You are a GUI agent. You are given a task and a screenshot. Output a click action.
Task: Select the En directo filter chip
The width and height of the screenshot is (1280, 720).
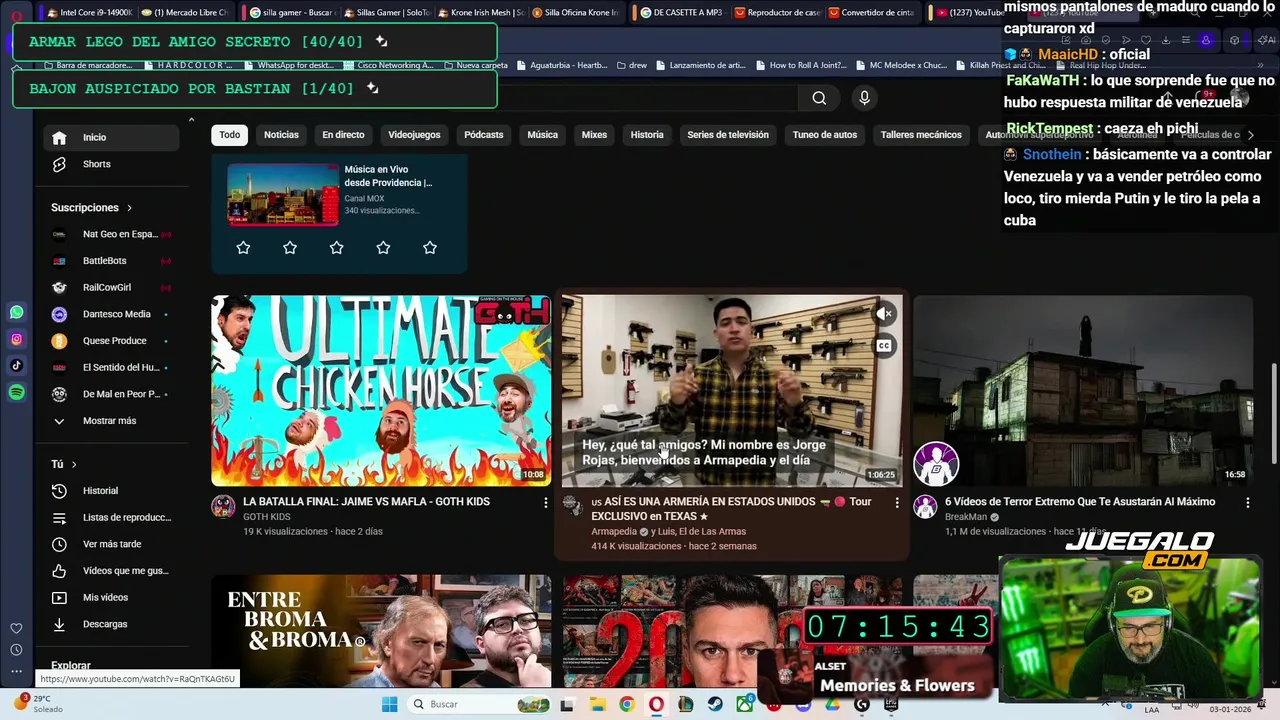coord(343,135)
